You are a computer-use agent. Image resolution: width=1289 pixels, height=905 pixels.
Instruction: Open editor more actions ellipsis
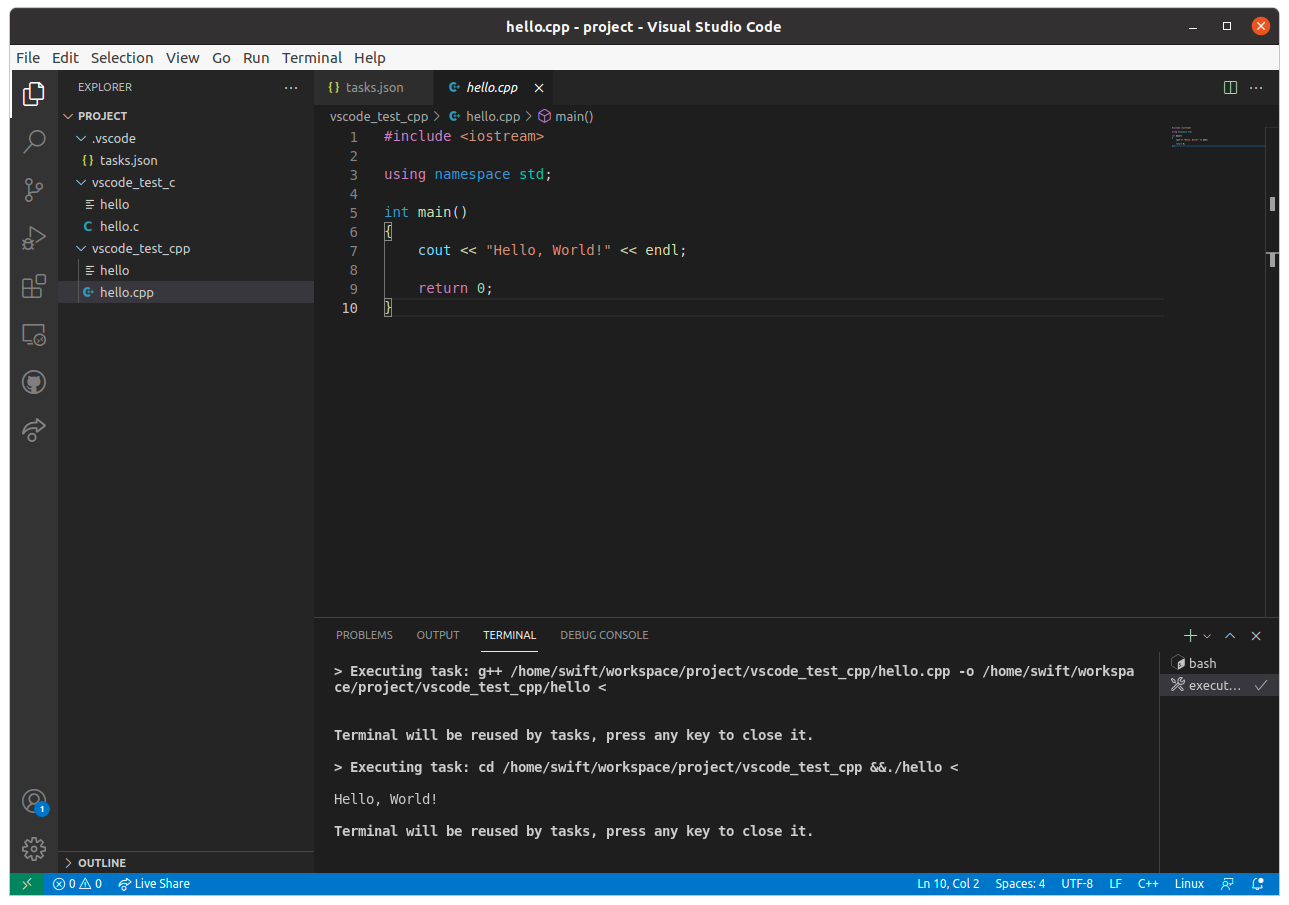(x=1257, y=88)
